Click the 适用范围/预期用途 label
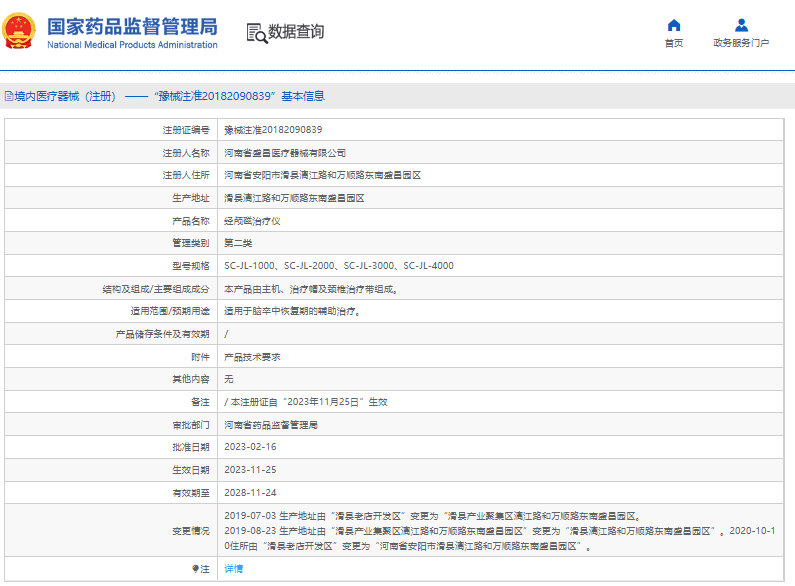Screen dimensions: 795x586 tap(170, 311)
